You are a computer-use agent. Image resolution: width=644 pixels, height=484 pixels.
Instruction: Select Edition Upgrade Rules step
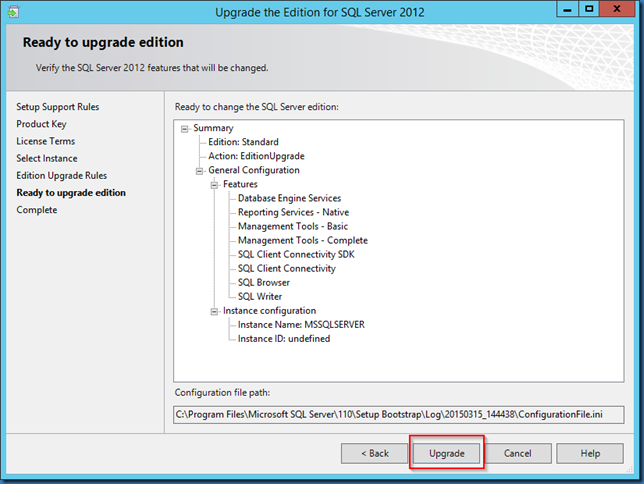coord(62,176)
